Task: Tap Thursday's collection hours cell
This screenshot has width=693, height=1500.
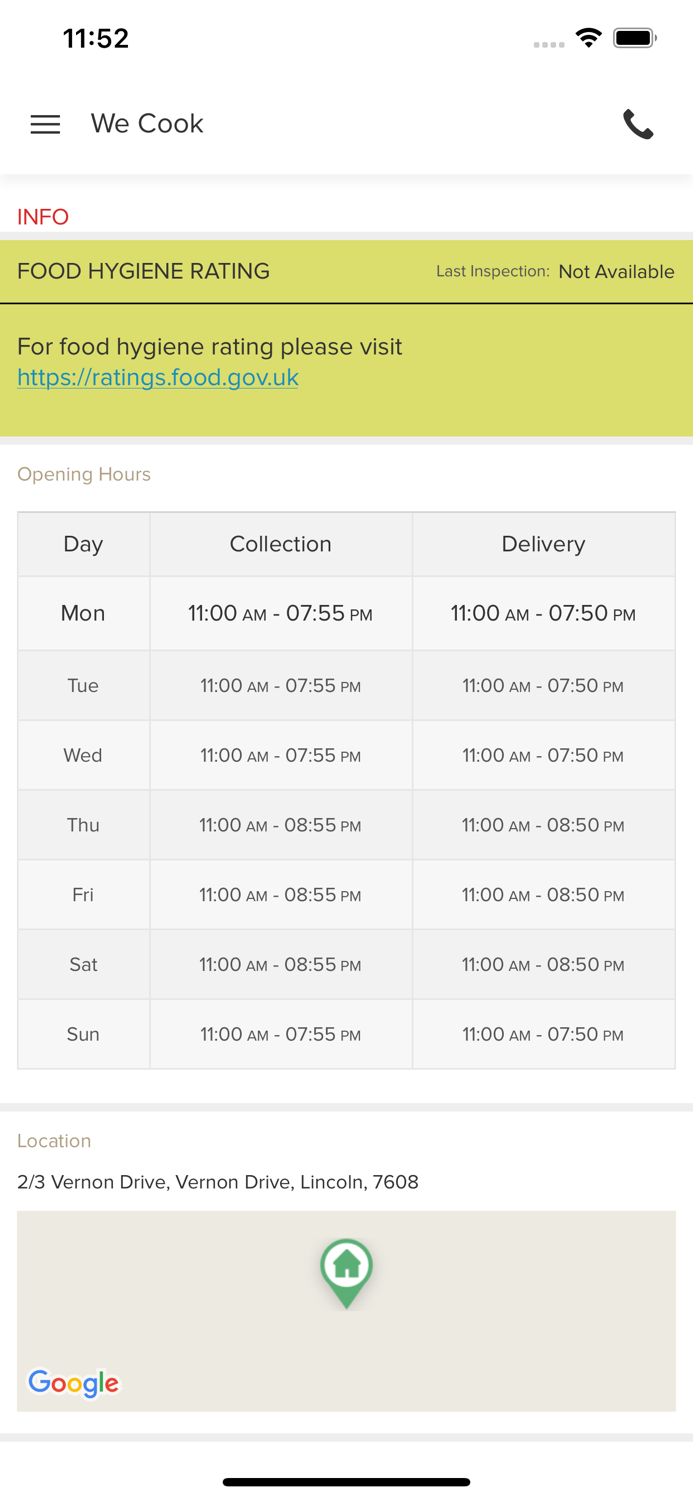Action: coord(280,825)
